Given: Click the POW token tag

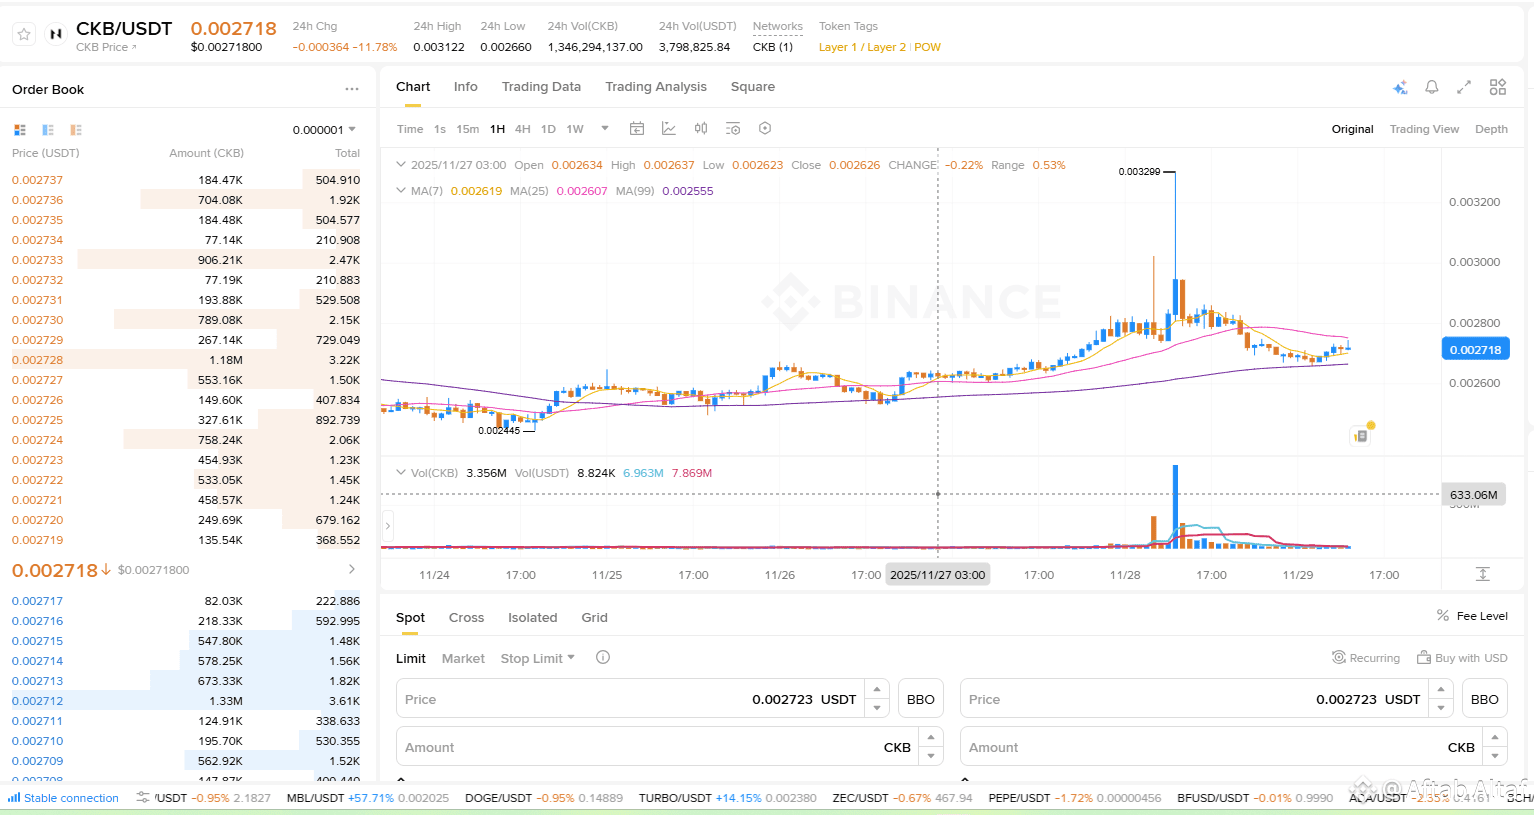Looking at the screenshot, I should point(927,47).
